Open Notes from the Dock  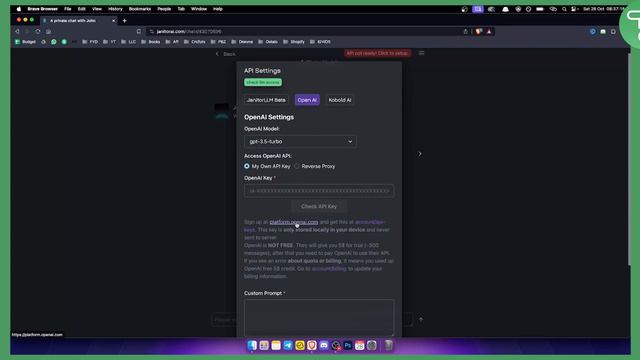tap(276, 346)
